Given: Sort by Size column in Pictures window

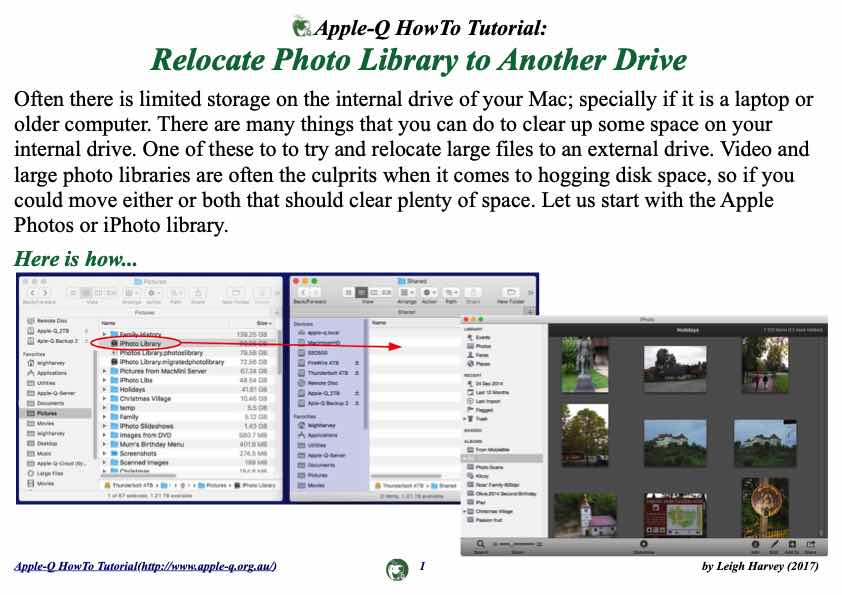Looking at the screenshot, I should 263,323.
